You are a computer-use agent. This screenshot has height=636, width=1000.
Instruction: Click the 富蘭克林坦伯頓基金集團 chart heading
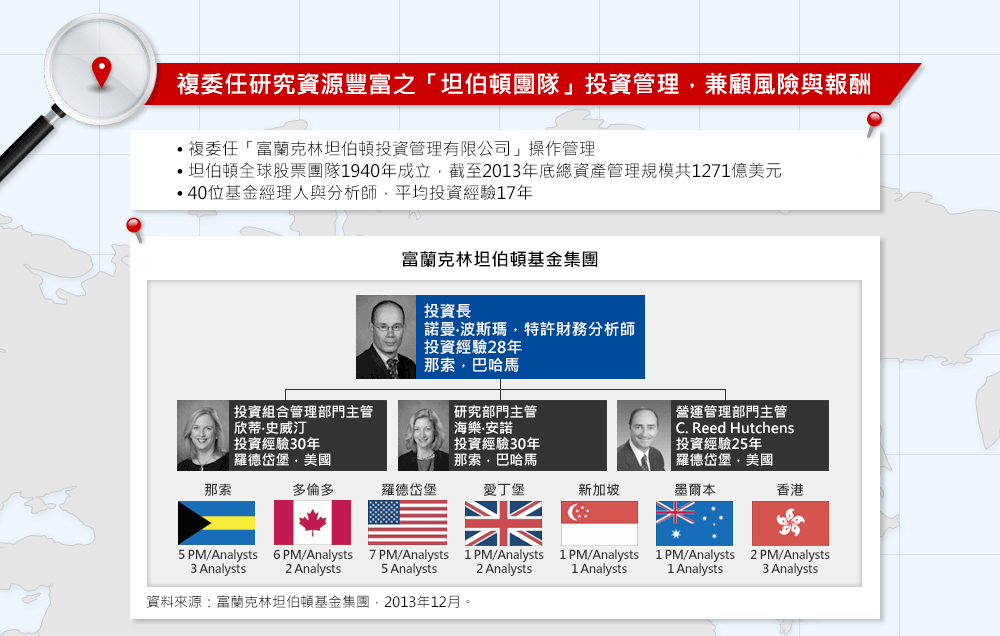tap(500, 260)
